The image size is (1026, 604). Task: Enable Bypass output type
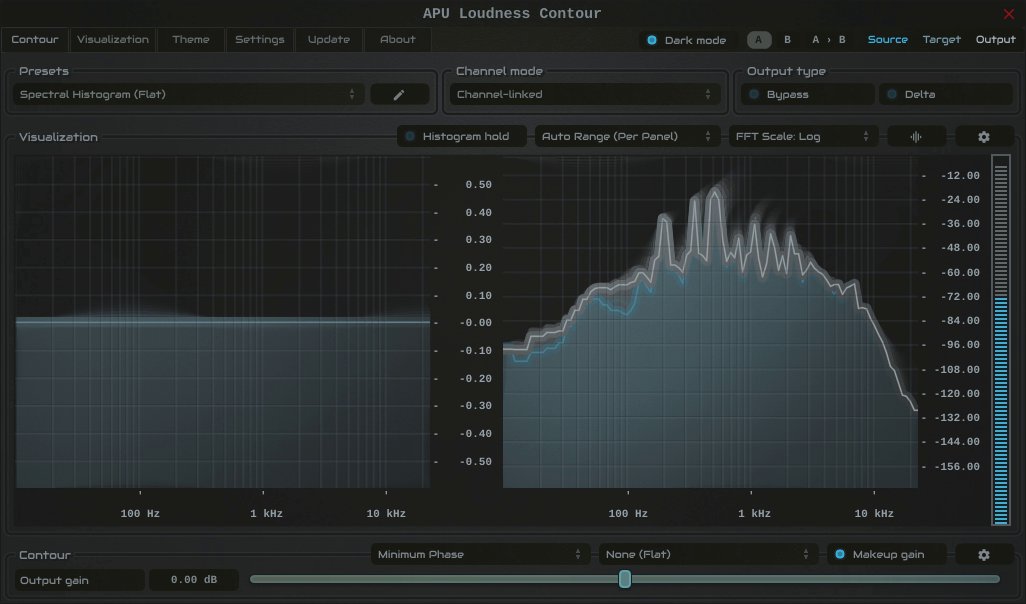tap(807, 94)
